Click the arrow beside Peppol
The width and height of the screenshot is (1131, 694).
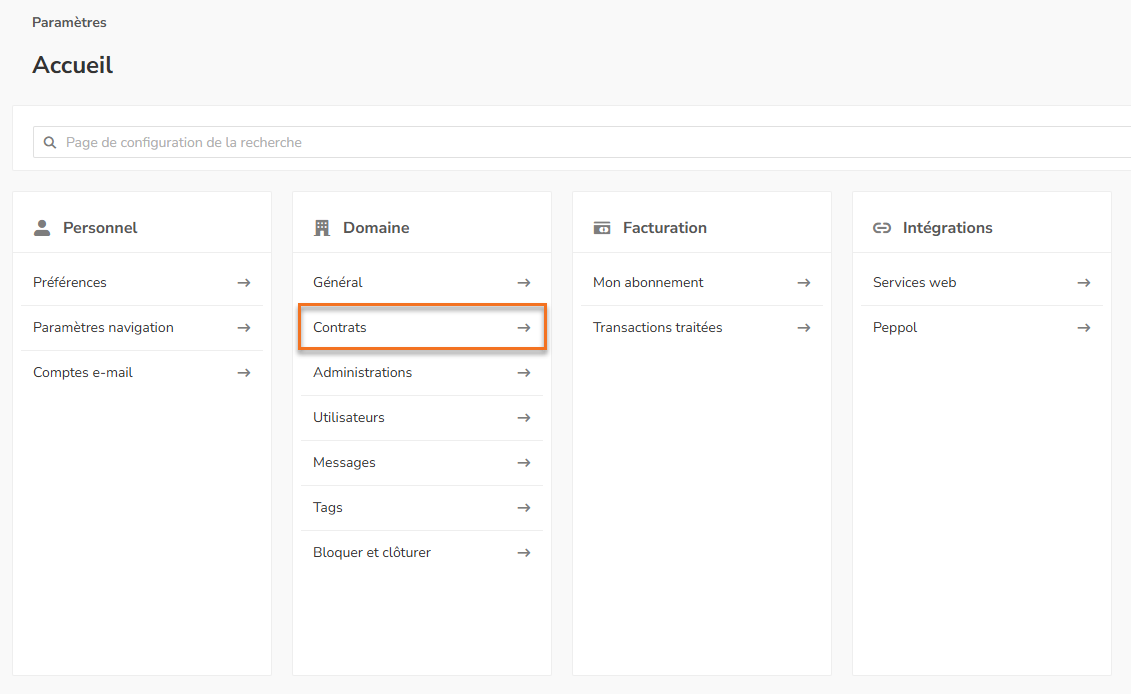(x=1084, y=328)
